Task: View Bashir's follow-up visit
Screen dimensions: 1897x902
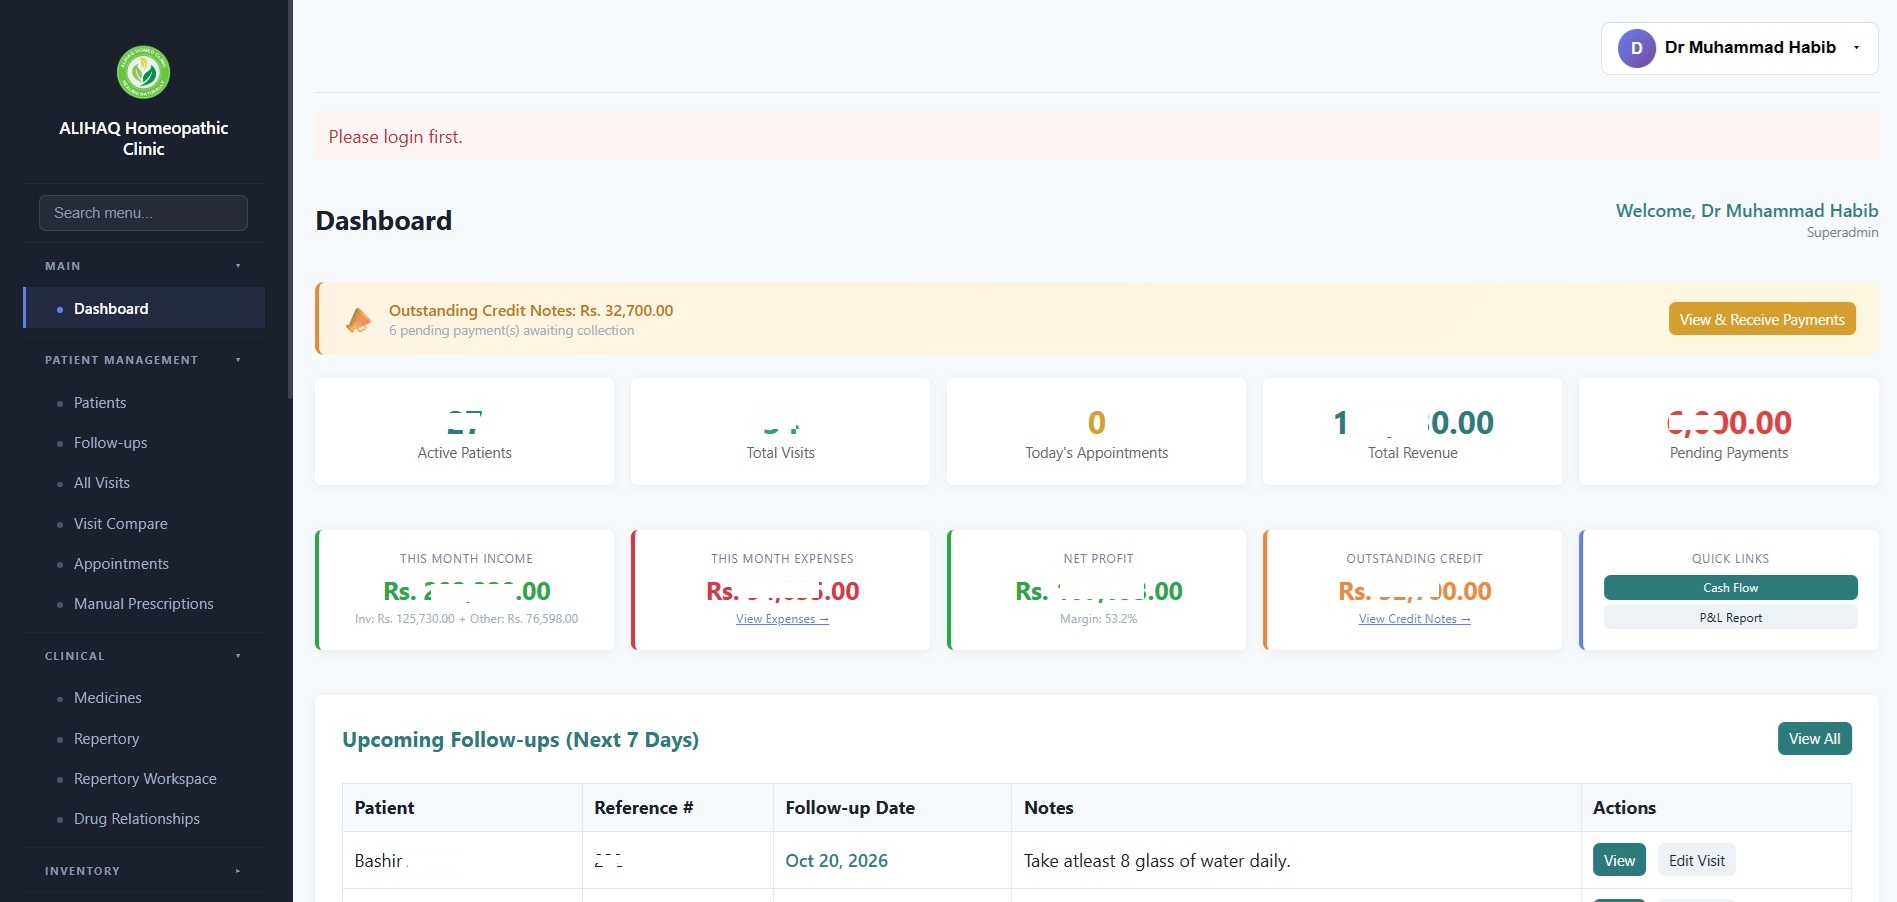Action: tap(1619, 860)
